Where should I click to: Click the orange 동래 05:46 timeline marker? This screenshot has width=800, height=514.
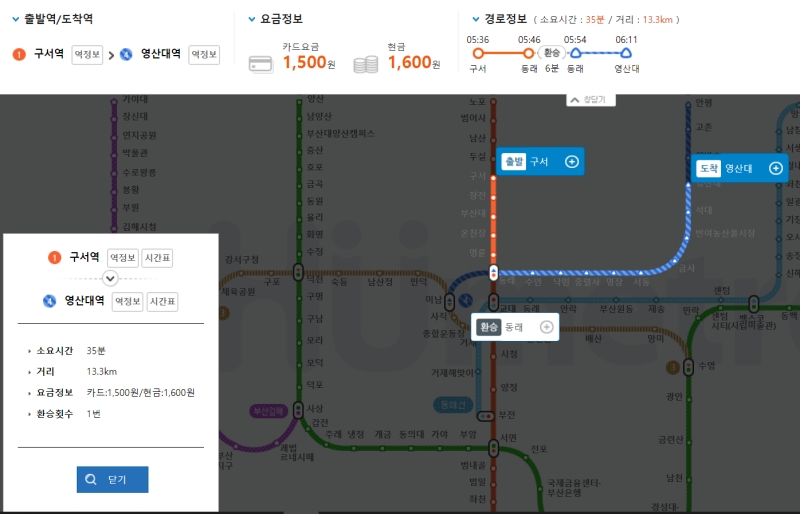point(529,53)
